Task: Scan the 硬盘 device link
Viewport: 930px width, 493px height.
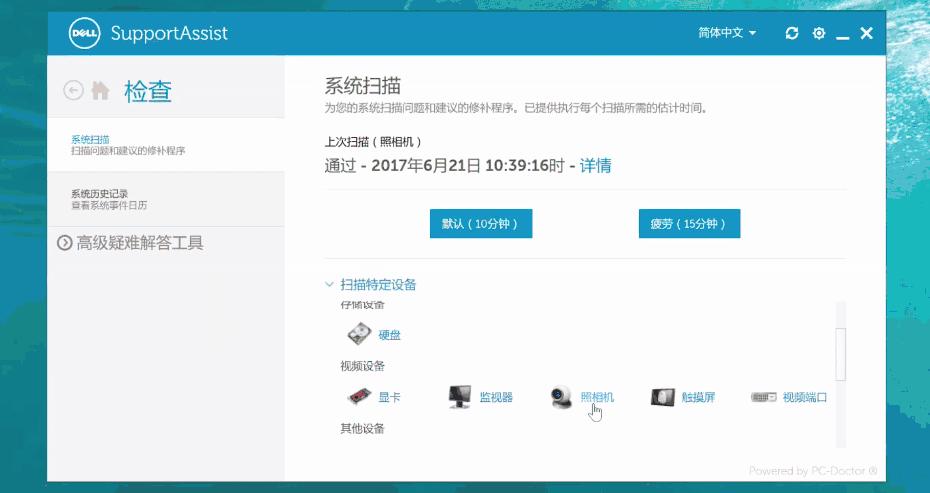Action: click(x=390, y=335)
